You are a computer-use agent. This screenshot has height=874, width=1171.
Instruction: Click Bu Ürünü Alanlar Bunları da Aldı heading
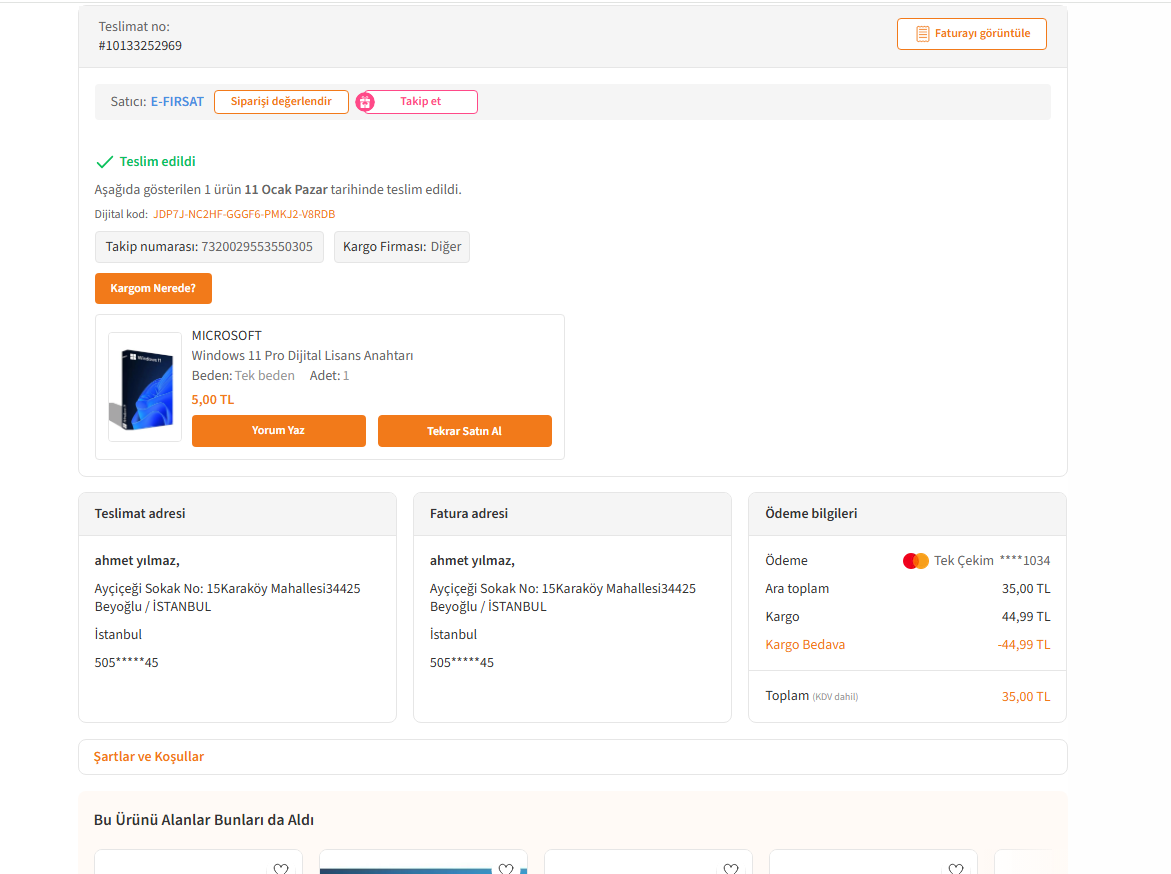point(204,819)
